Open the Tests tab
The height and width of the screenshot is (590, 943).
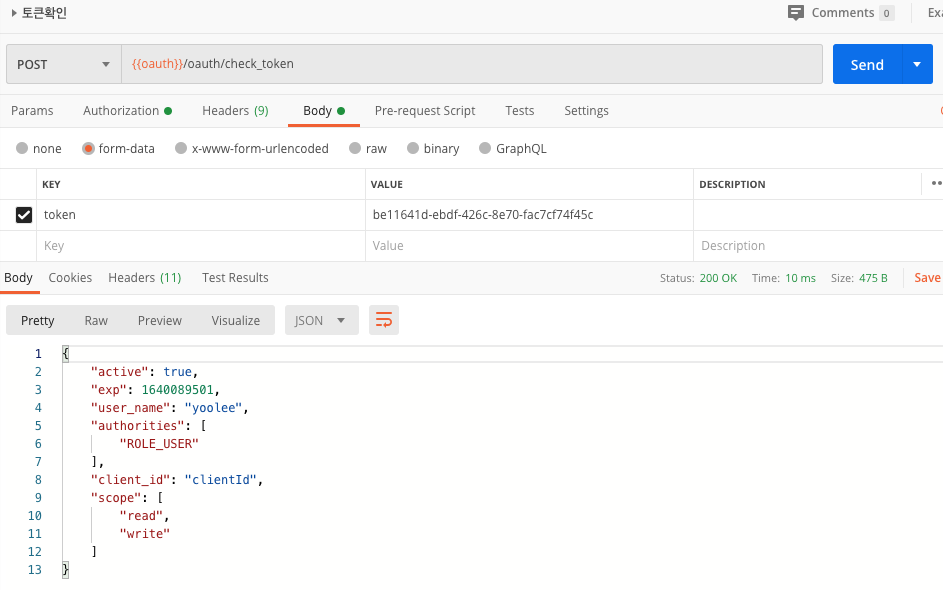point(520,111)
